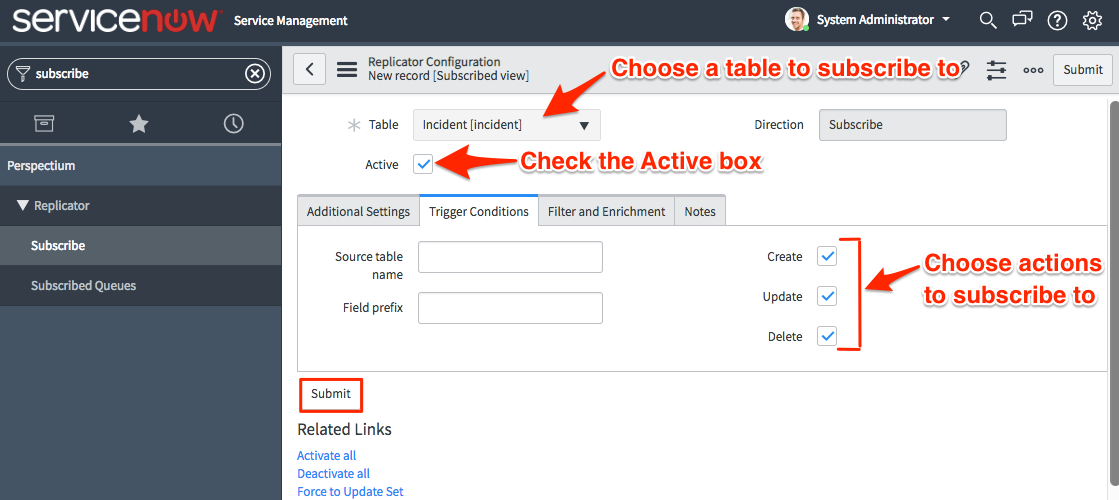Screen dimensions: 1119x500
Task: Toggle the Active checkbox
Action: tap(423, 165)
